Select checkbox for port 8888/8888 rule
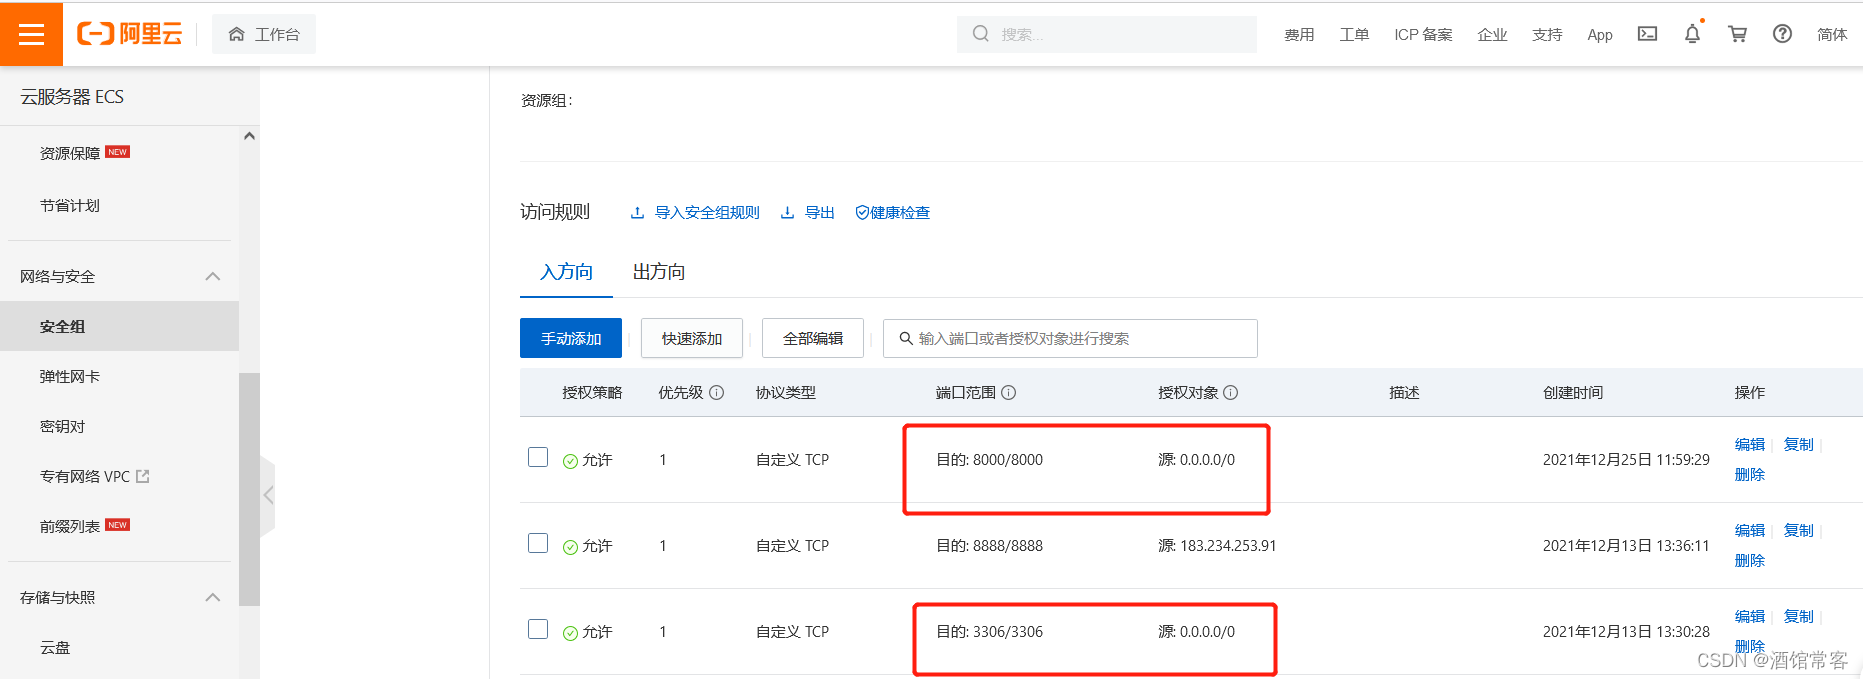Screen dimensions: 1863x679 pos(538,543)
